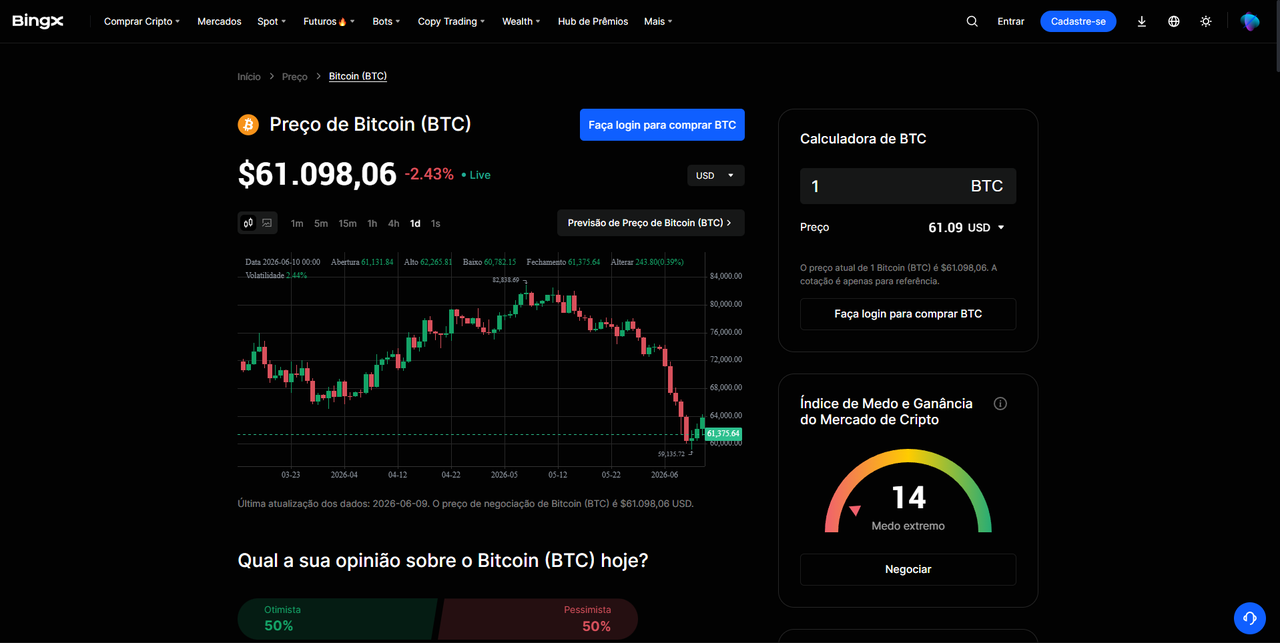Select the 1d chart interval
The height and width of the screenshot is (643, 1280).
pyautogui.click(x=415, y=223)
